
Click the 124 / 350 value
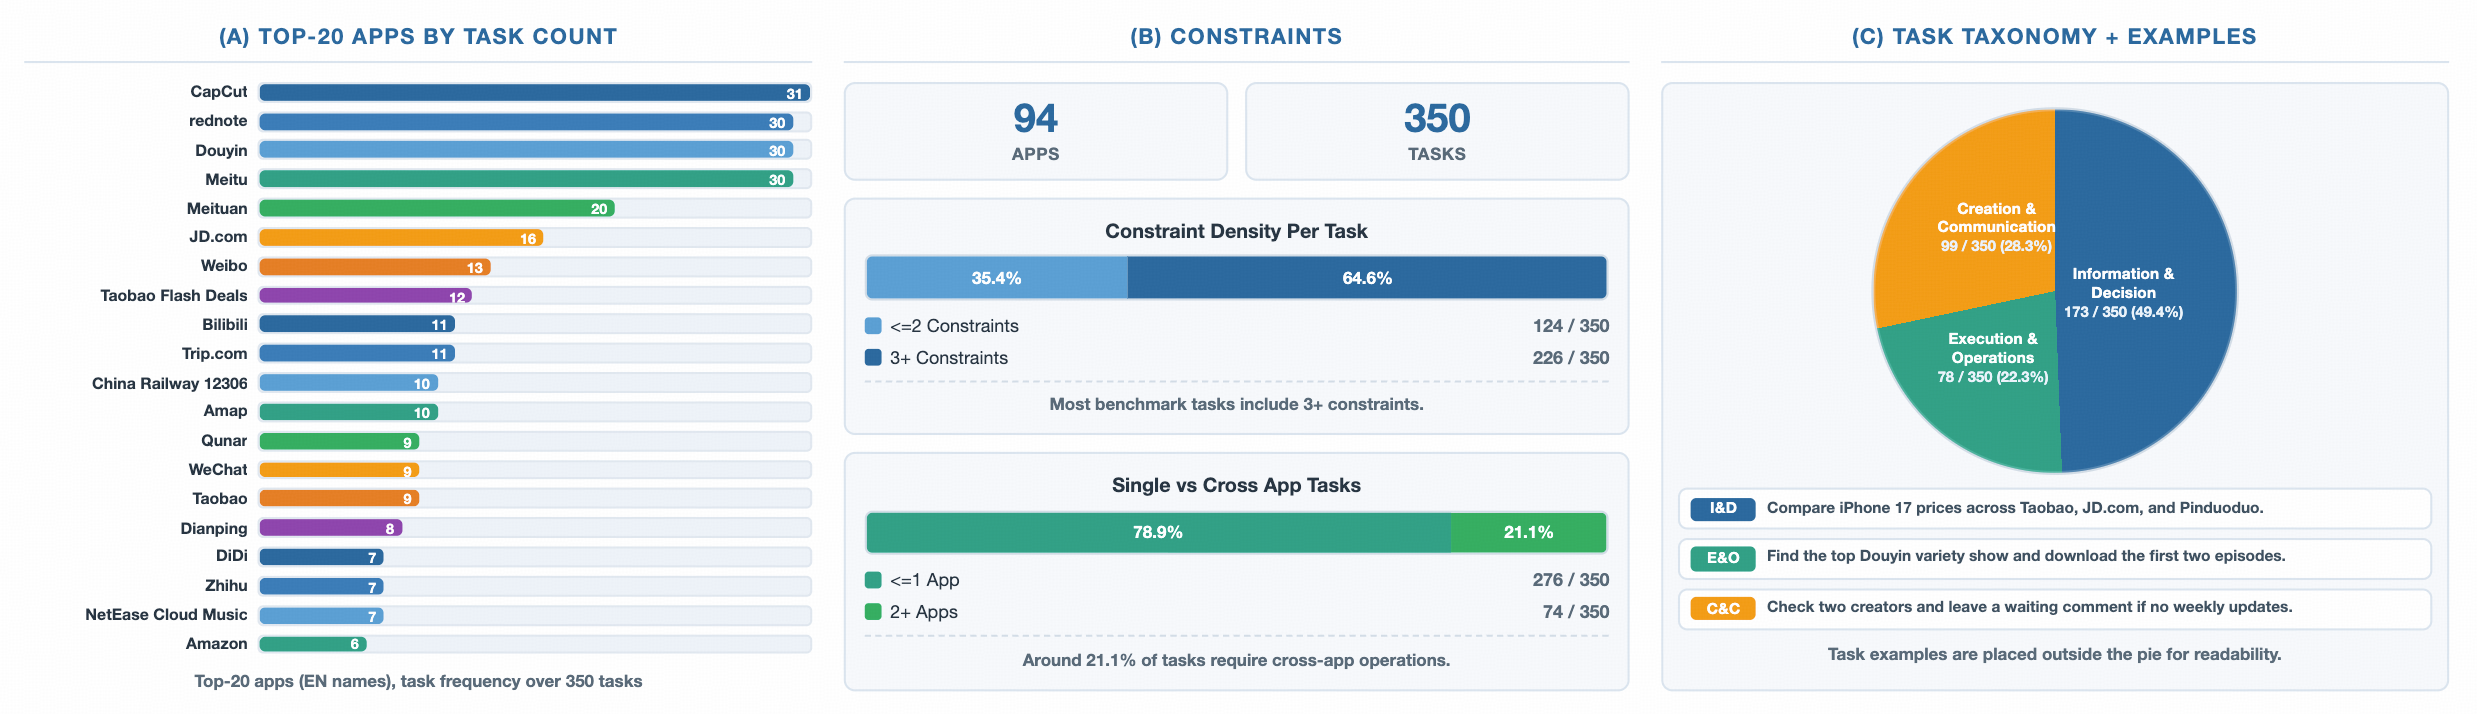click(1571, 326)
